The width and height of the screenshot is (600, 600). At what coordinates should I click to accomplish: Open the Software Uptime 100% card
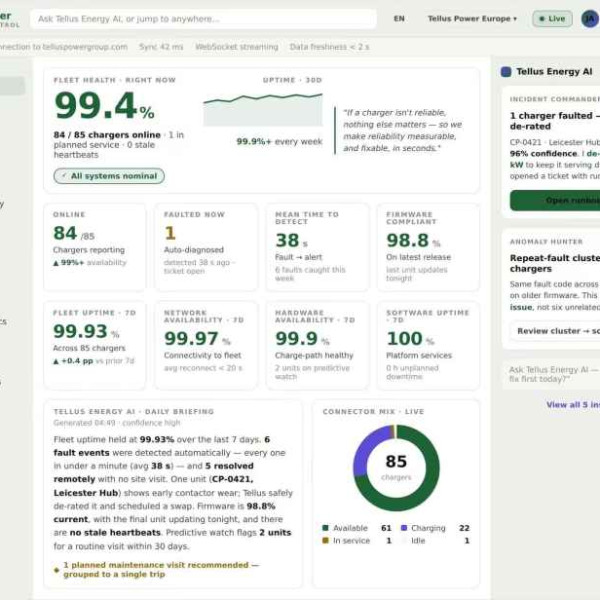click(428, 346)
